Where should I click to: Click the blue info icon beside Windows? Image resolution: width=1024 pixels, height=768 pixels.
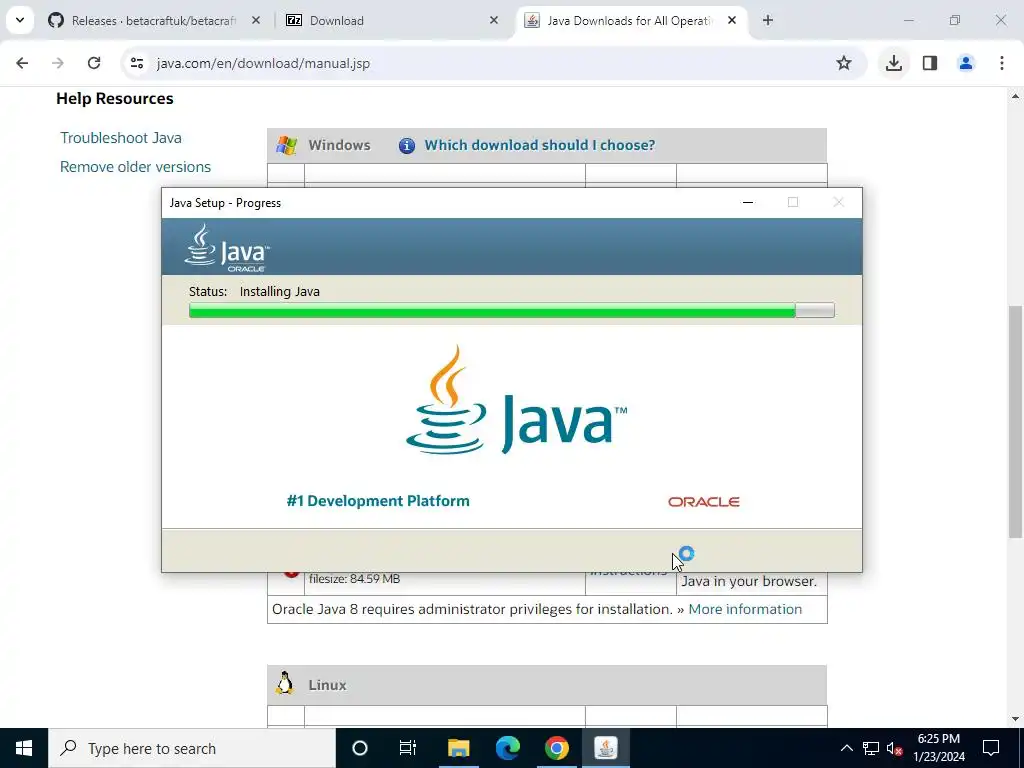point(407,146)
